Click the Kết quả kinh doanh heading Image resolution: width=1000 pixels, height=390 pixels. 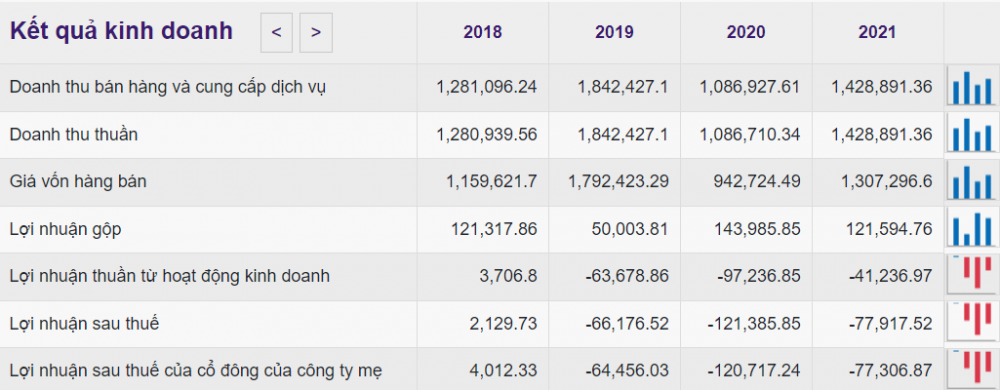click(121, 31)
